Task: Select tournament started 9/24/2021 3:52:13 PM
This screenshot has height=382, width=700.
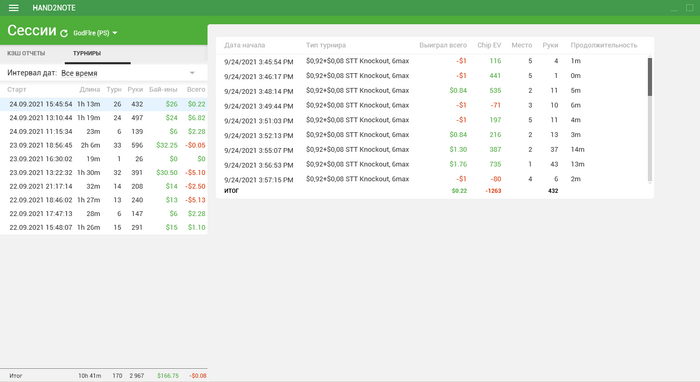Action: [432, 135]
